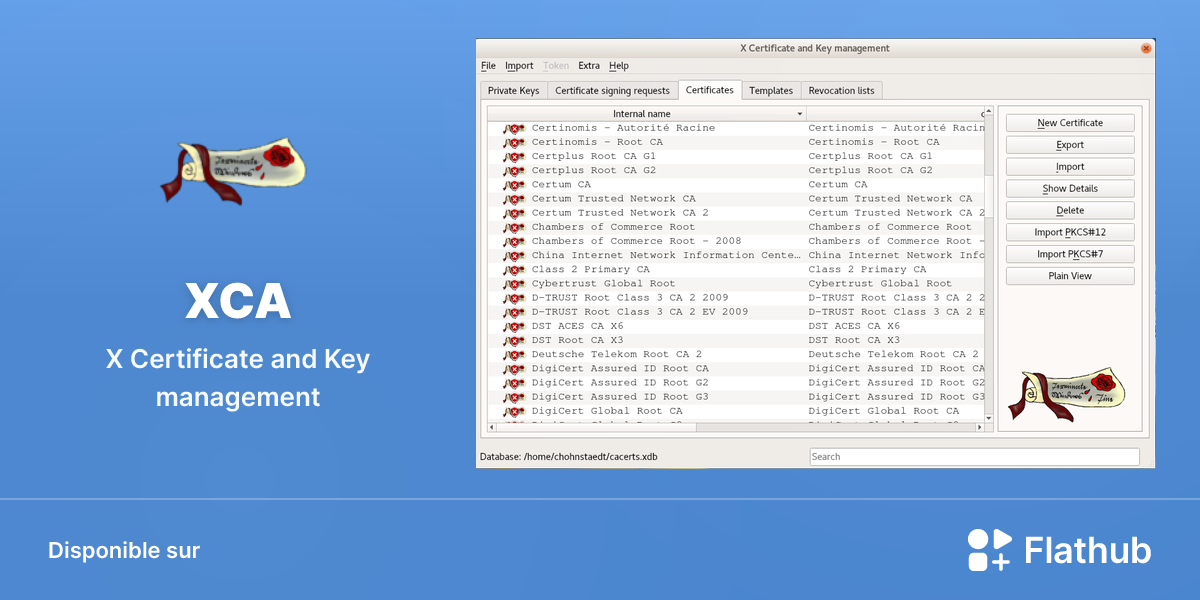The height and width of the screenshot is (600, 1200).
Task: Open the Help menu
Action: (619, 66)
